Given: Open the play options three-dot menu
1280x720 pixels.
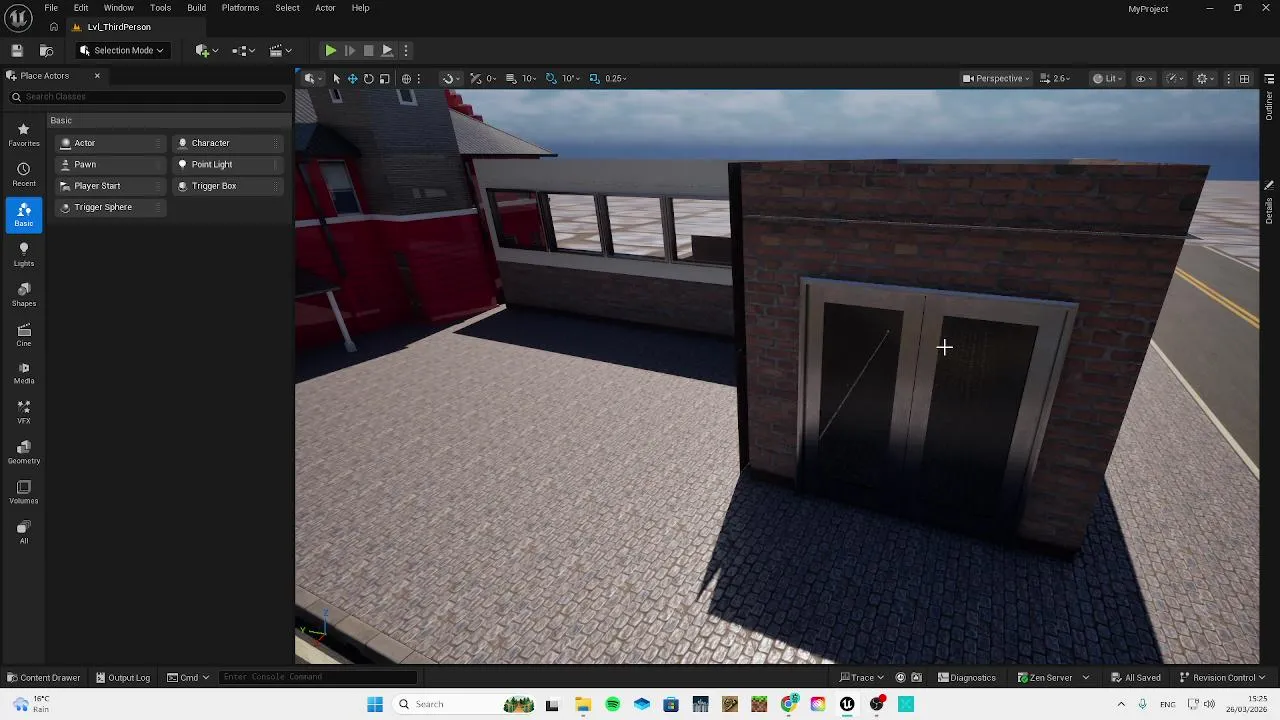Looking at the screenshot, I should click(405, 50).
